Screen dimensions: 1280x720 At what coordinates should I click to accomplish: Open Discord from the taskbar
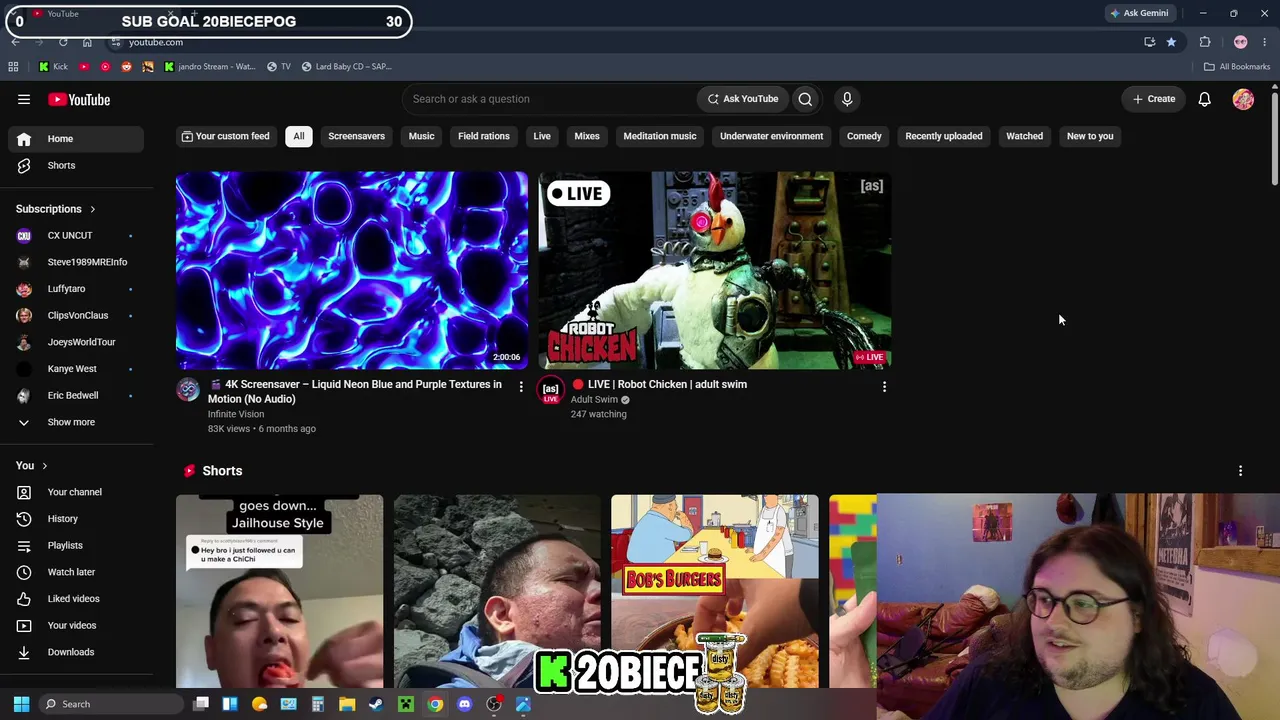click(x=464, y=704)
